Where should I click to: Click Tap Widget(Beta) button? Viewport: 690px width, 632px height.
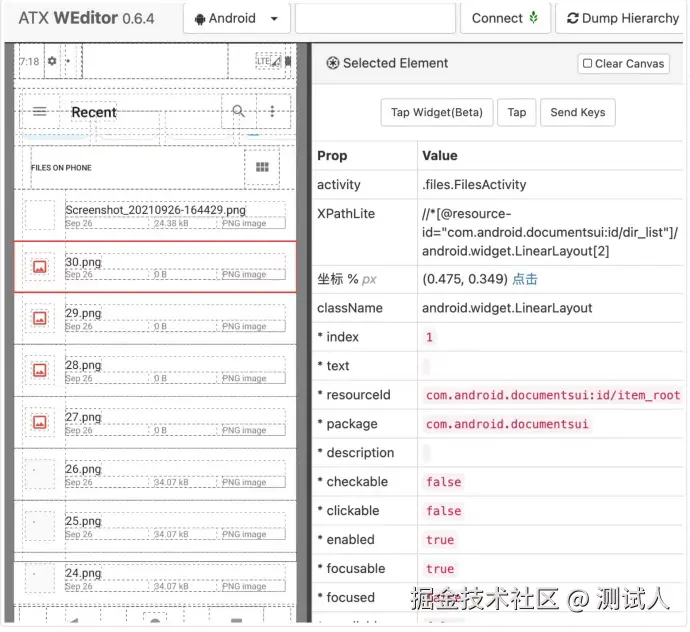coord(437,113)
